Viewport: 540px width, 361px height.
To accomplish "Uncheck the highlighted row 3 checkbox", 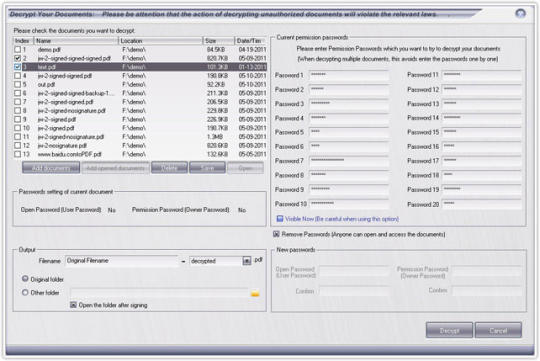I will click(x=18, y=67).
